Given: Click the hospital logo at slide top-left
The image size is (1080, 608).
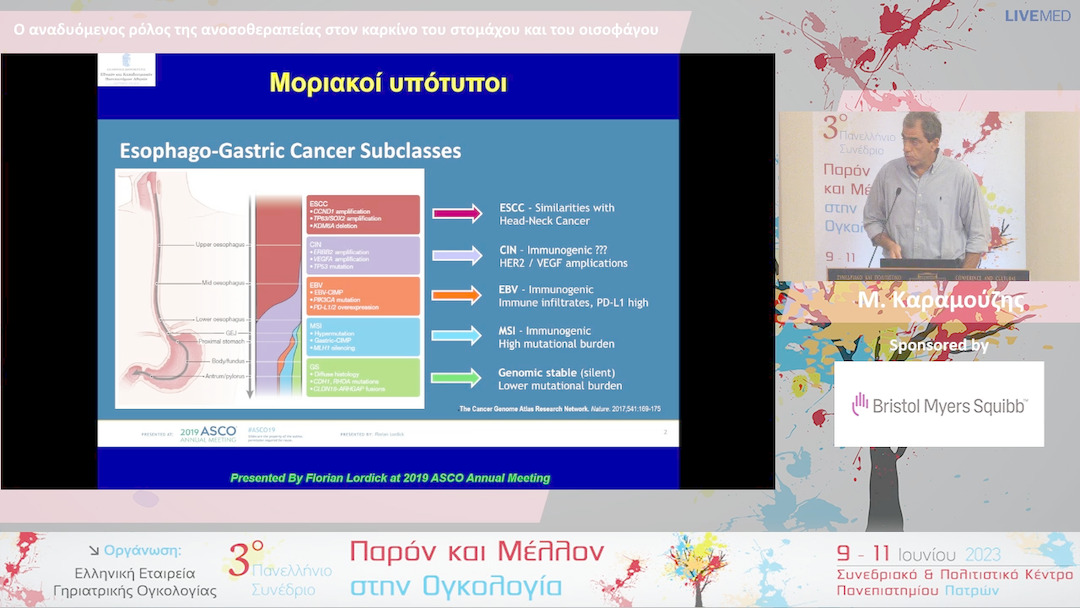Looking at the screenshot, I should (127, 72).
